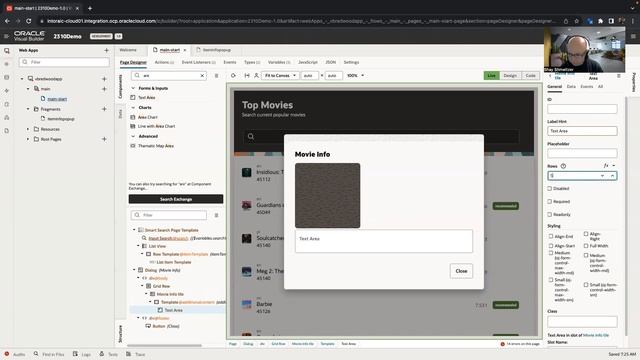Open the Event Listeners tab

198,62
